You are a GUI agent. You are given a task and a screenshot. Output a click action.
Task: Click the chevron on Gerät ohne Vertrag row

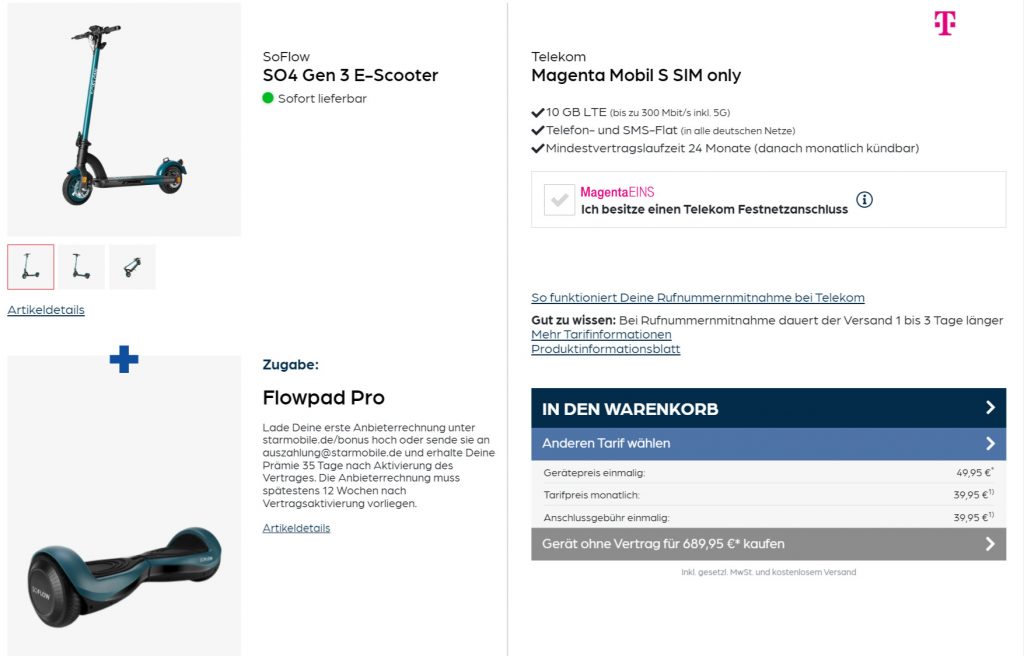point(990,544)
